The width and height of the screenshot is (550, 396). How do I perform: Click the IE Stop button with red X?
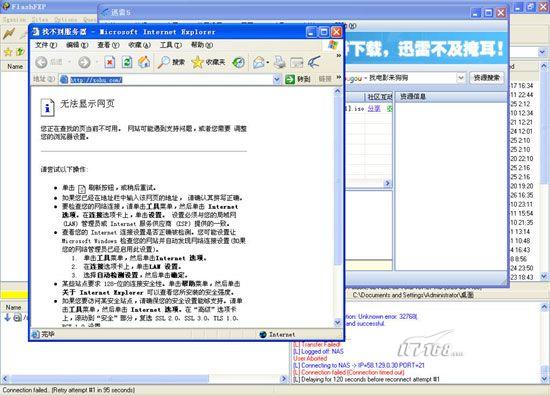110,63
